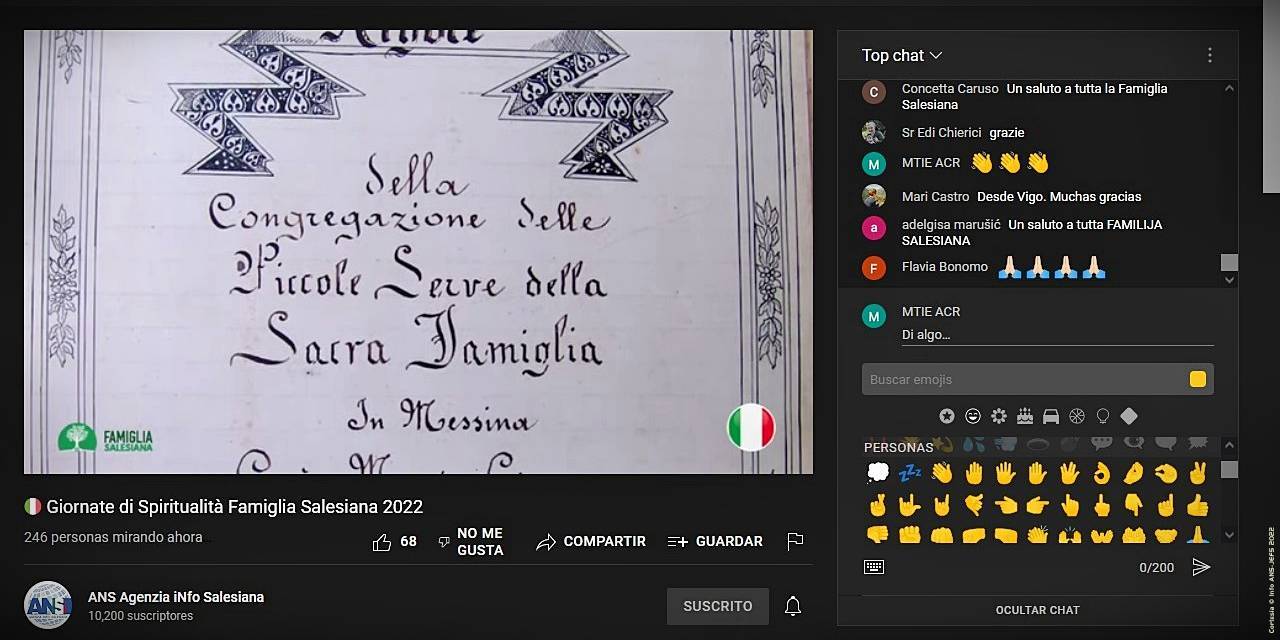
Task: Insert the thought bubble emoji
Action: pyautogui.click(x=878, y=473)
